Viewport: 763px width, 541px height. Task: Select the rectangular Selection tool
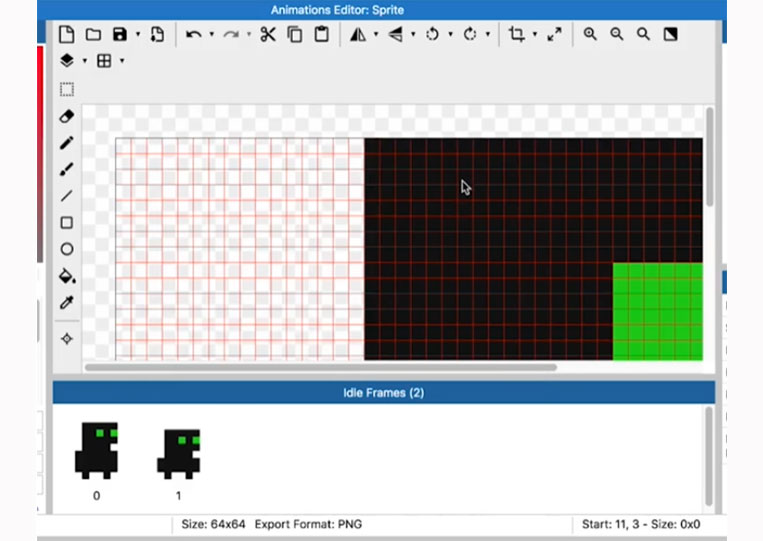(67, 90)
